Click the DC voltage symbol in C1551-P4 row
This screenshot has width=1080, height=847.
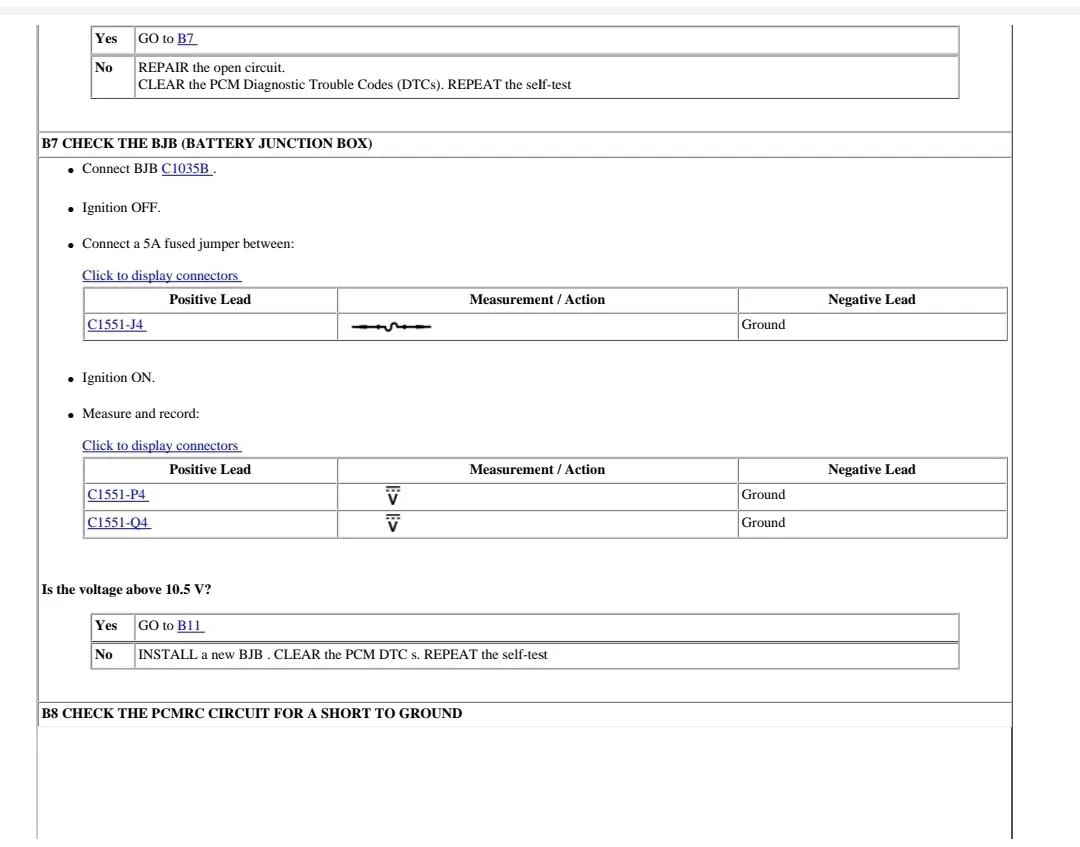click(x=393, y=496)
